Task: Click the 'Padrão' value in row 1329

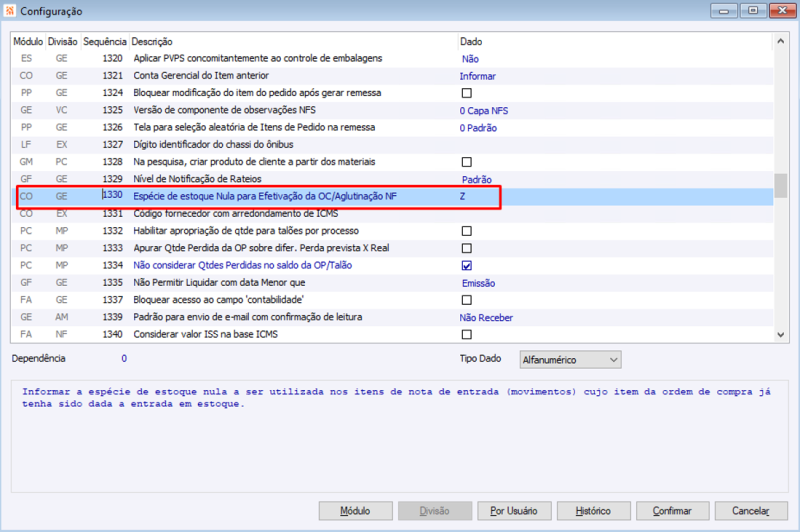Action: 477,180
